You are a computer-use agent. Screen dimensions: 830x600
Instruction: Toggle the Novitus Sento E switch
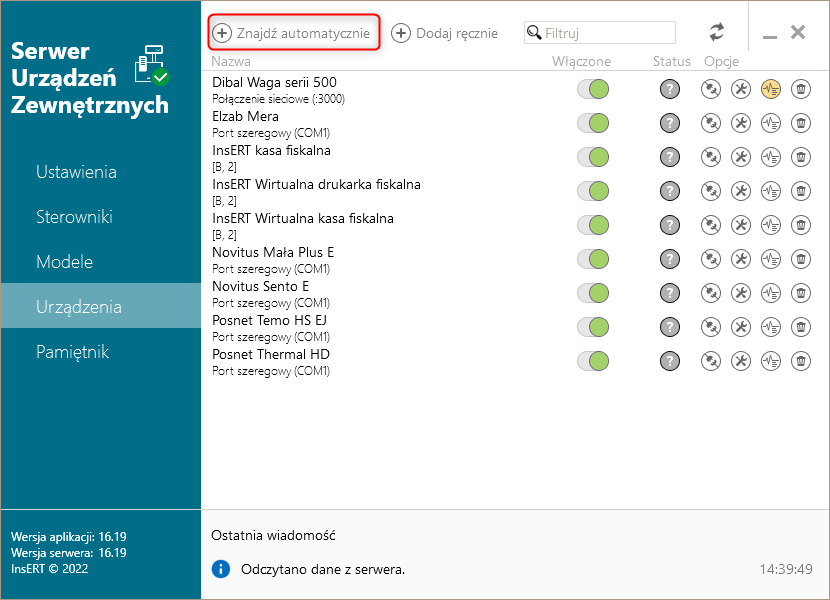click(x=593, y=293)
